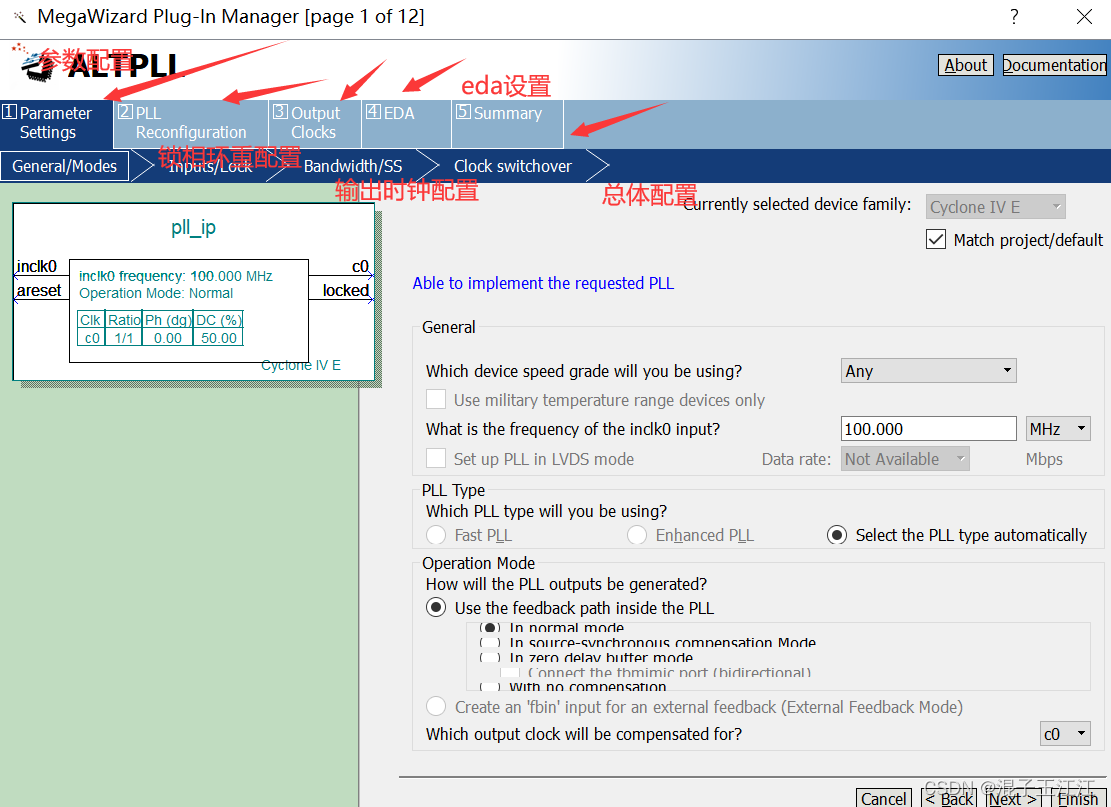Open the MHz frequency unit dropdown
1111x807 pixels.
[x=1058, y=429]
